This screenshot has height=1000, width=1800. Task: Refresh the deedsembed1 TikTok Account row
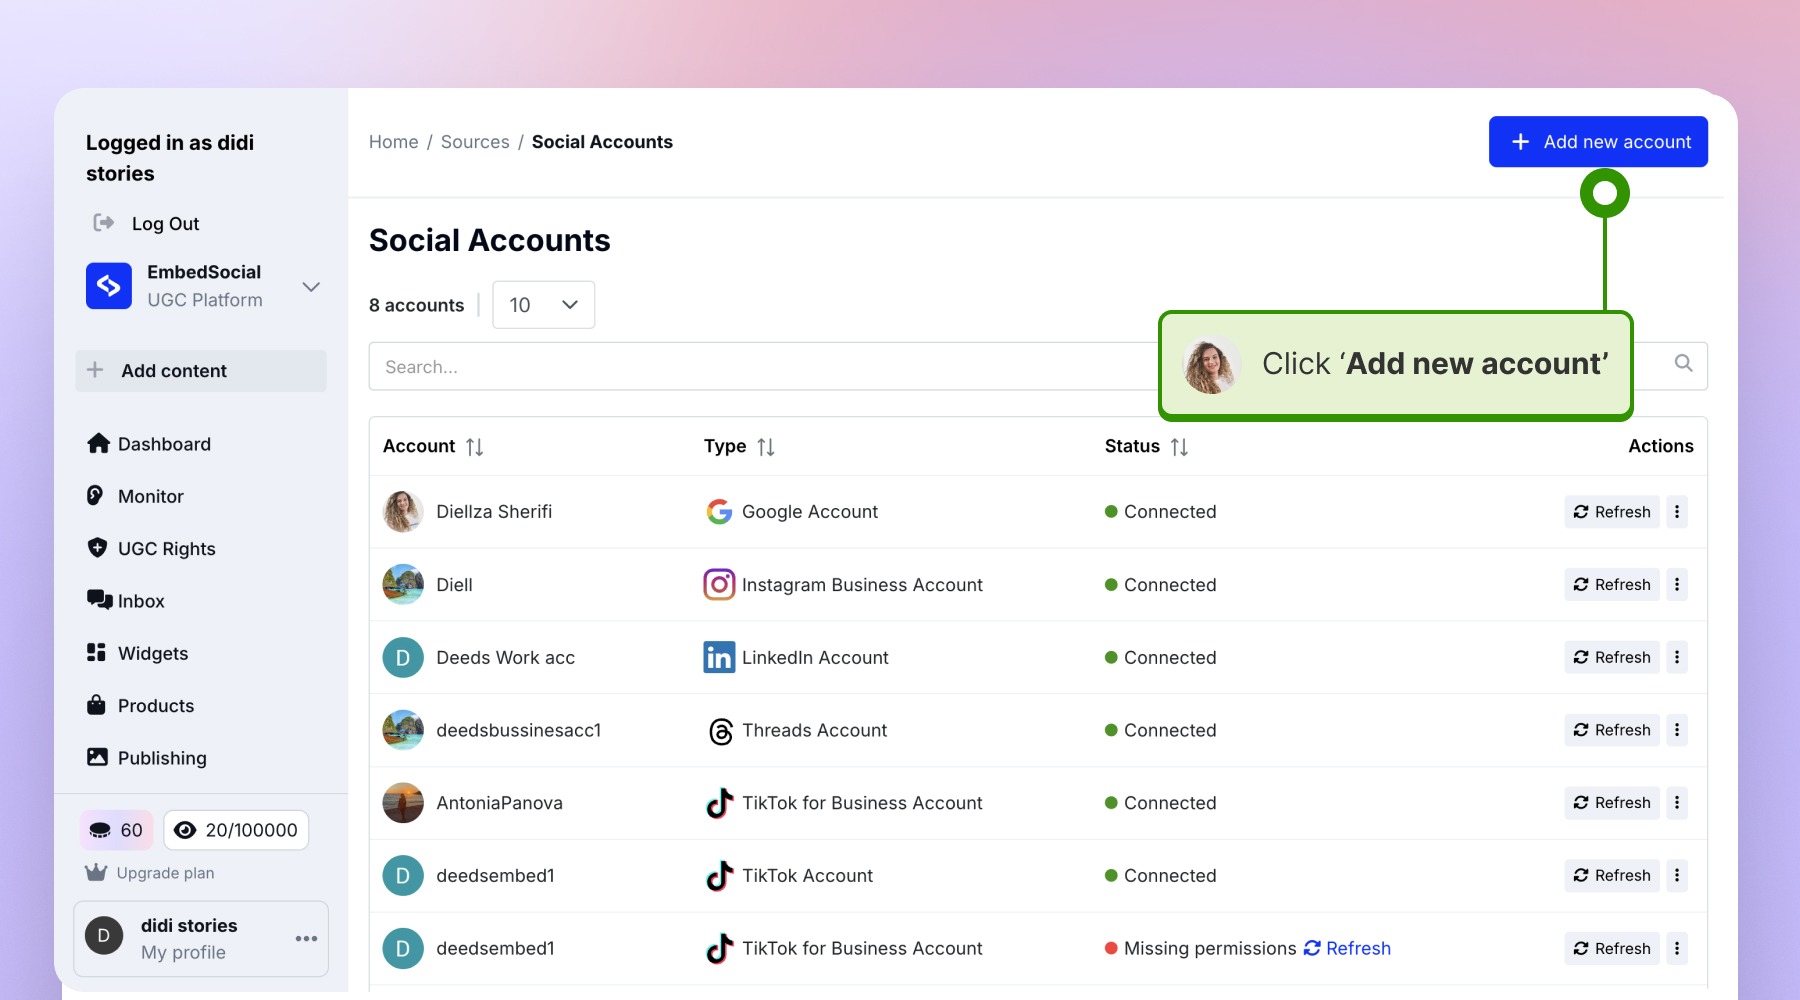(1612, 876)
